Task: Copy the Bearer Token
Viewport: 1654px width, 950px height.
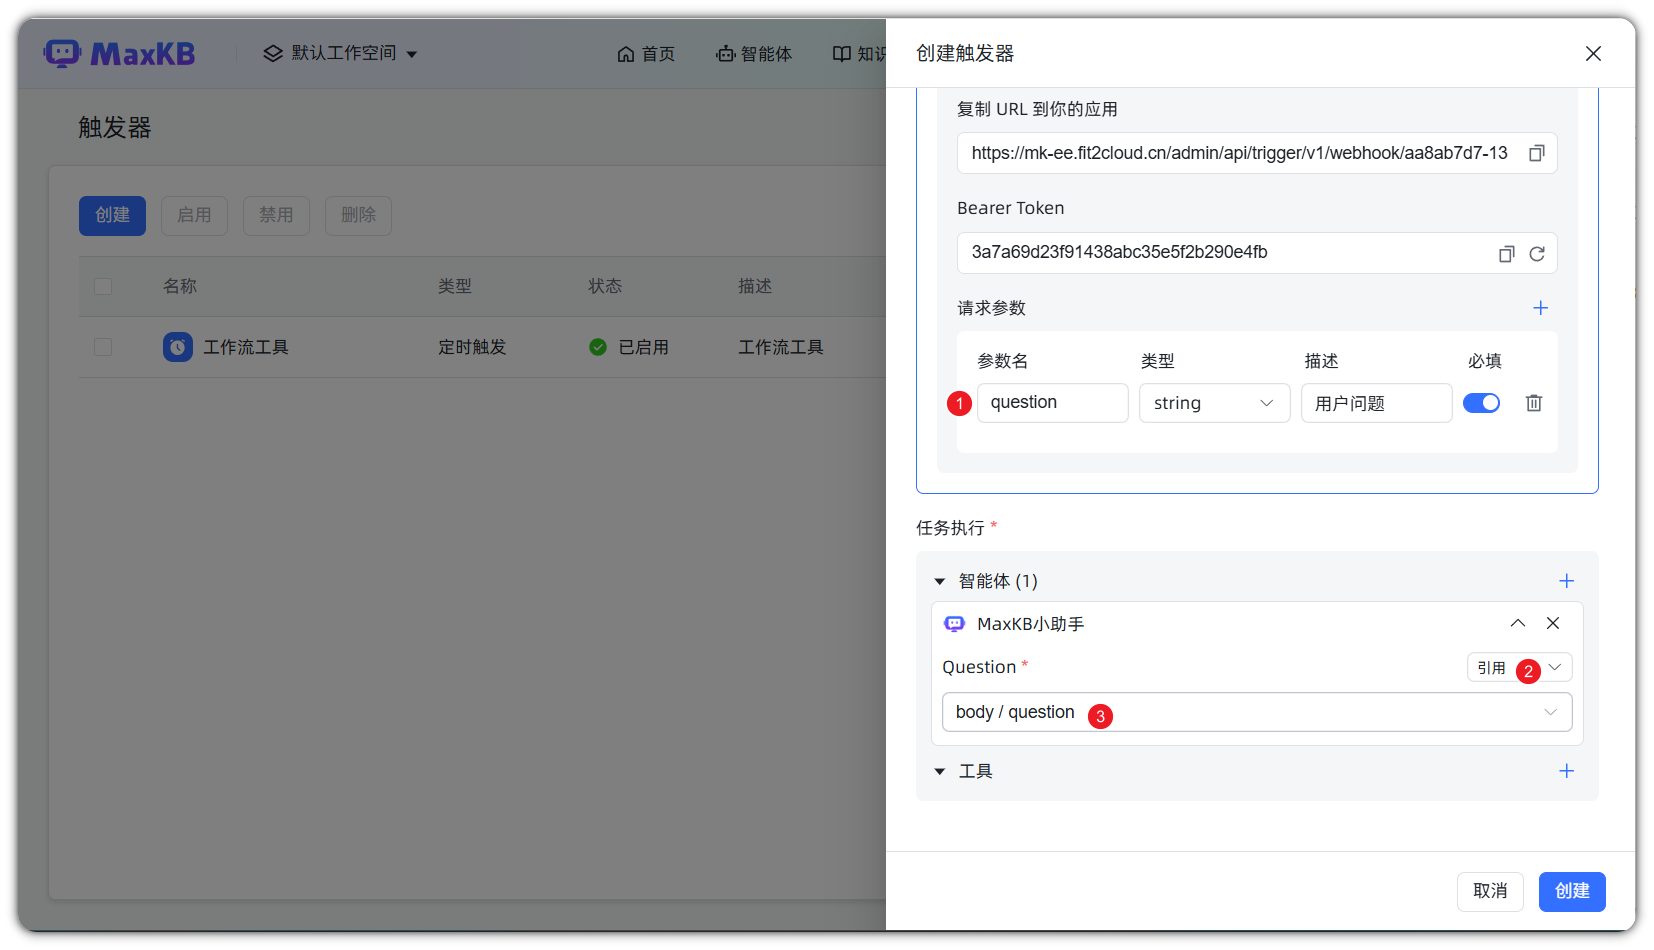Action: coord(1507,254)
